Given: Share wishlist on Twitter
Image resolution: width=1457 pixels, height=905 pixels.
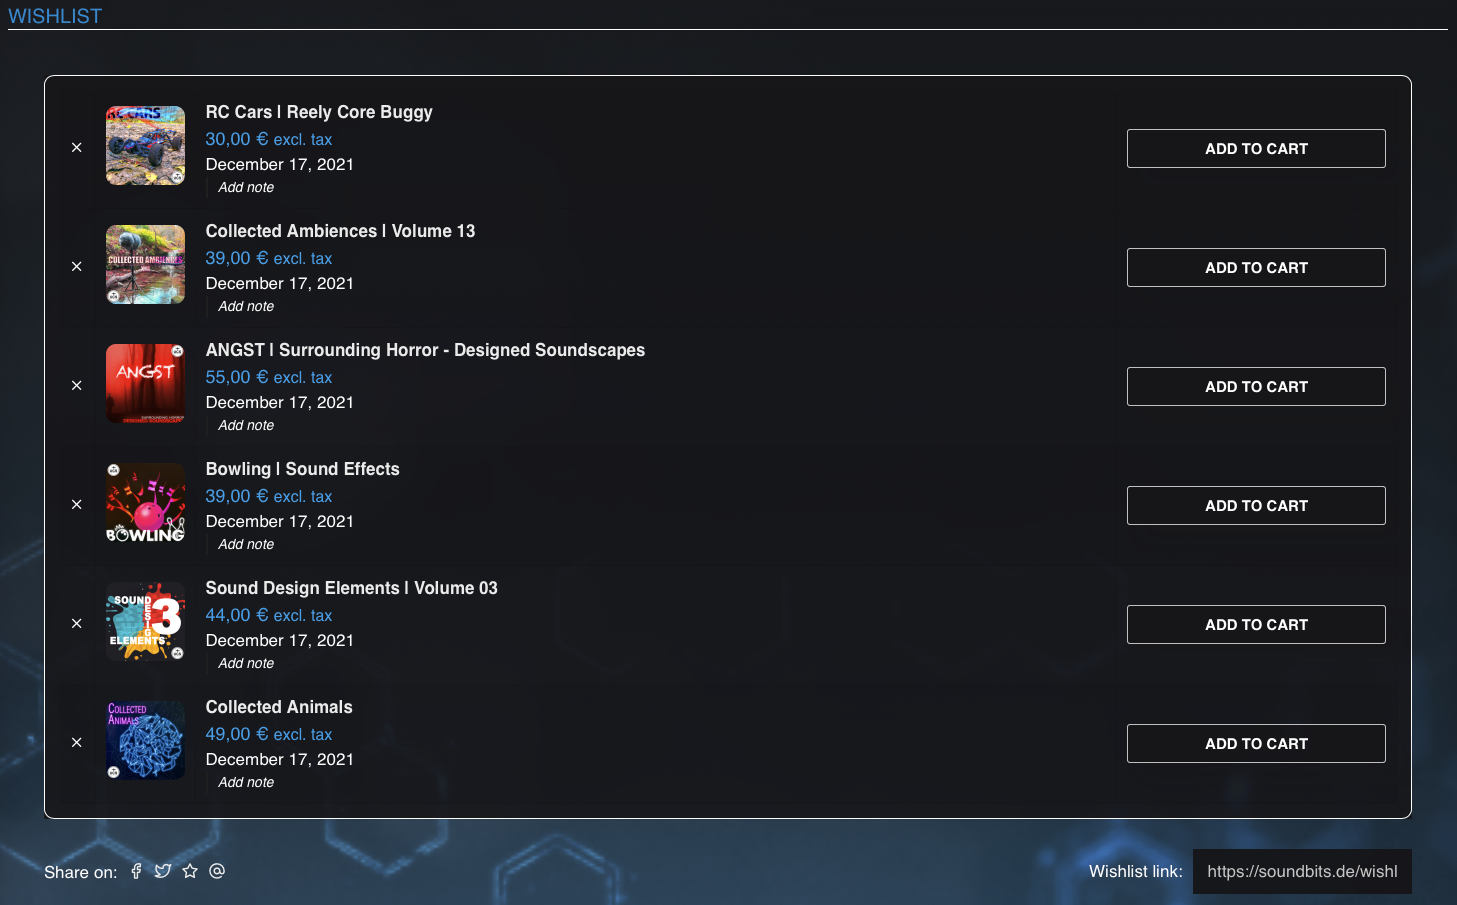Looking at the screenshot, I should point(163,871).
